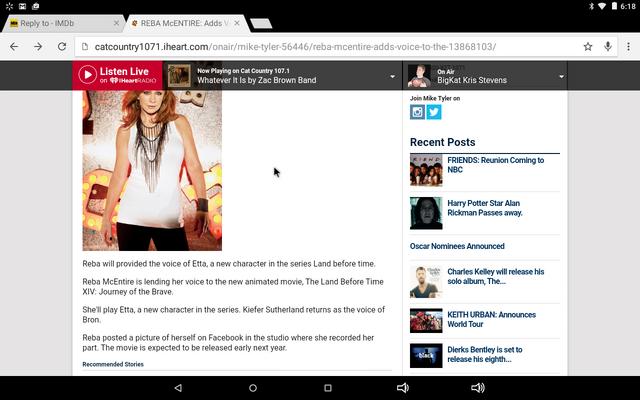The image size is (640, 400).
Task: Tap the battery status icon
Action: 614,6
